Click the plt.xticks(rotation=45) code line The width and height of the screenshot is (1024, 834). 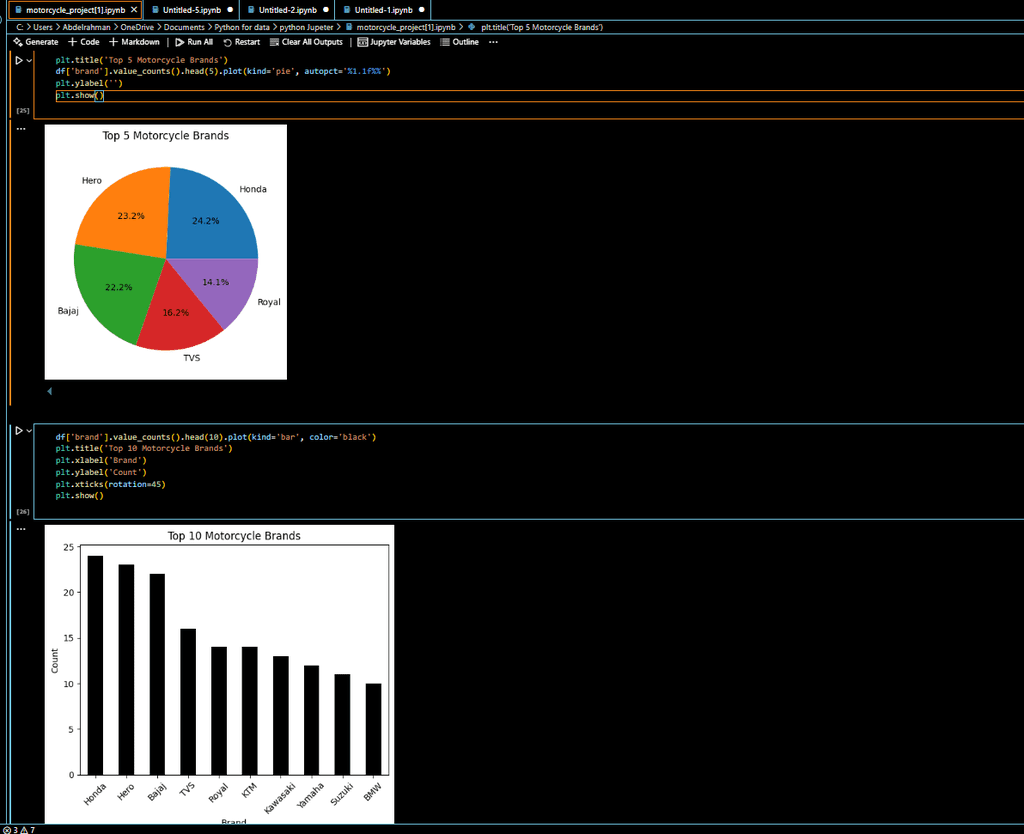[x=110, y=484]
